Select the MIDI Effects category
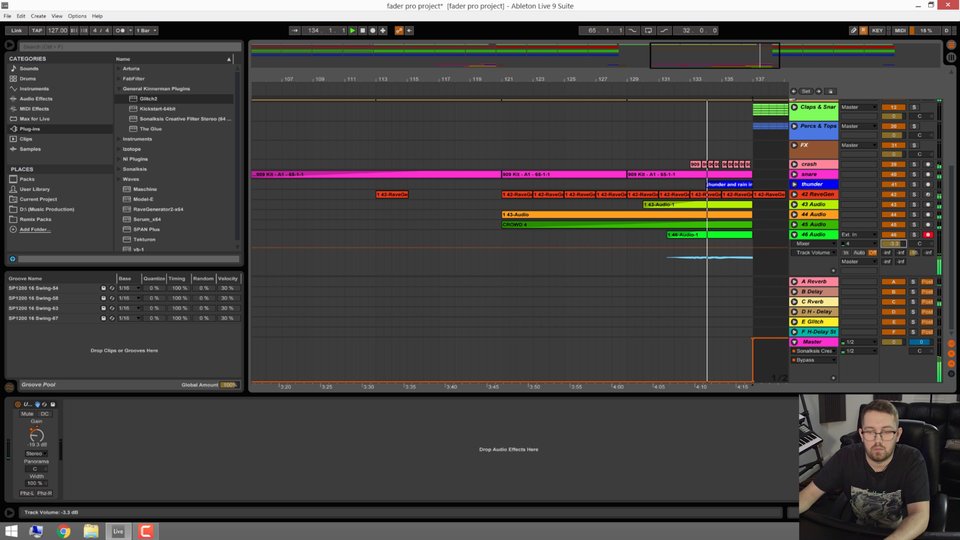 click(34, 108)
